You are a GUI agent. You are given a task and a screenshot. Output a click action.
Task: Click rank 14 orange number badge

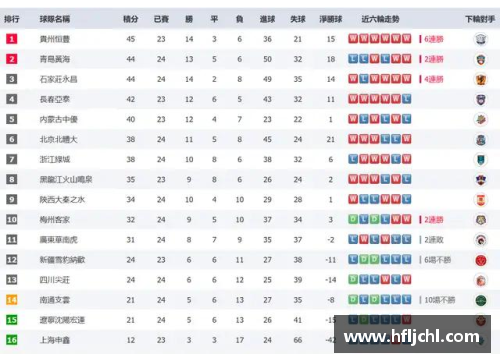[x=12, y=300]
